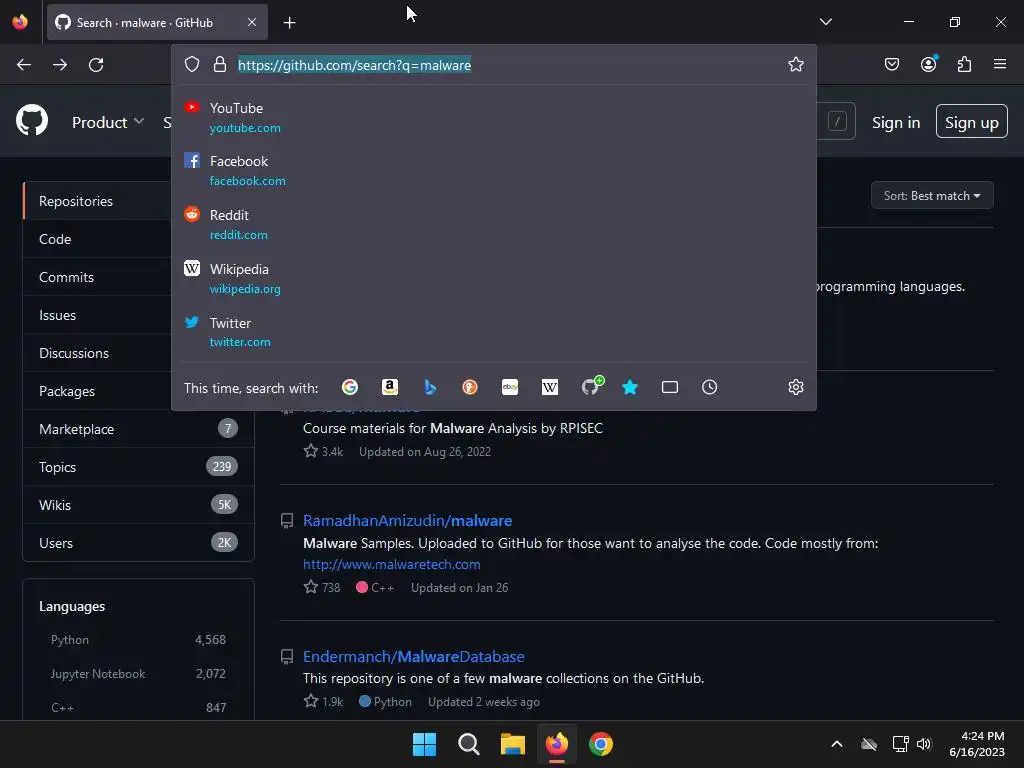This screenshot has height=768, width=1024.
Task: Open a new tab
Action: click(290, 23)
